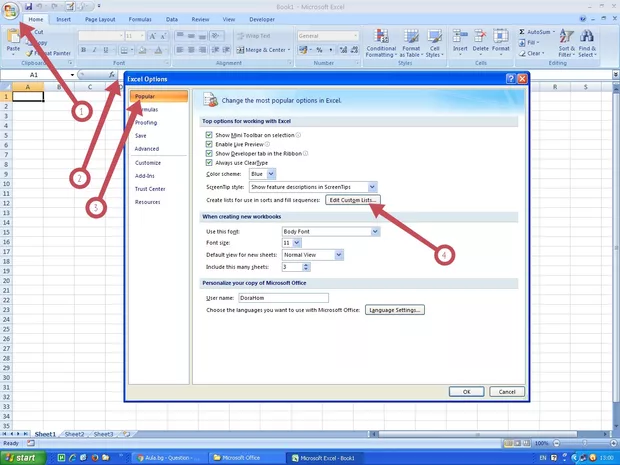Click Save icon in Quick Access Toolbar
The image size is (620, 465).
coord(28,6)
